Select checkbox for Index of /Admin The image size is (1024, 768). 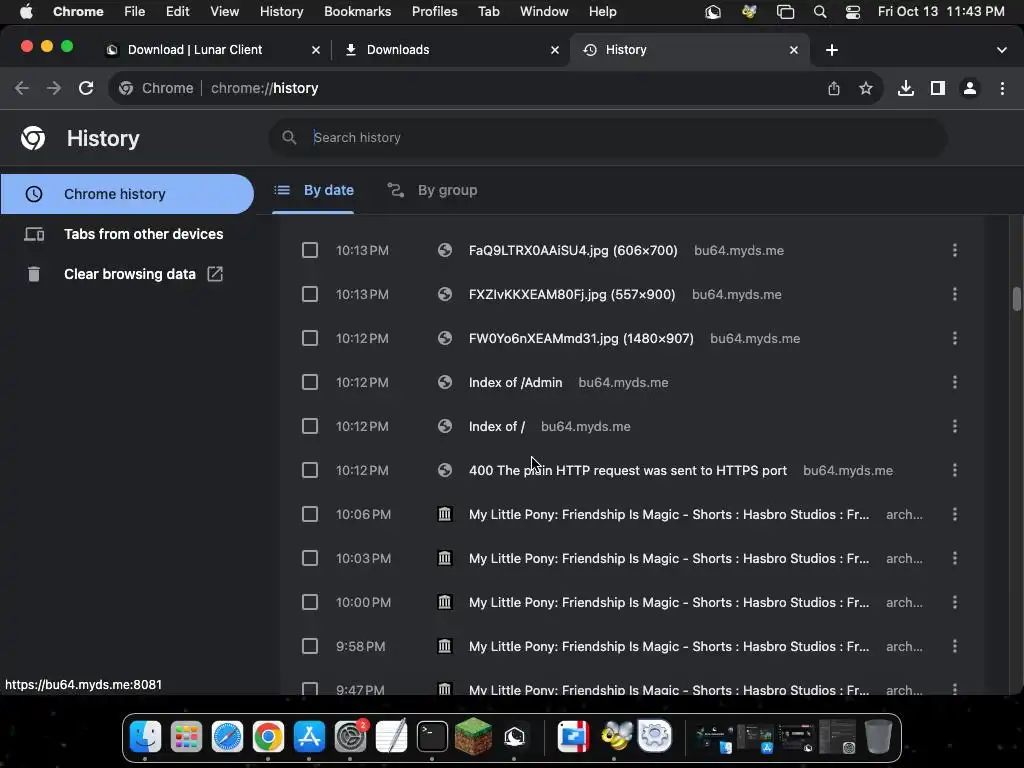pyautogui.click(x=310, y=382)
